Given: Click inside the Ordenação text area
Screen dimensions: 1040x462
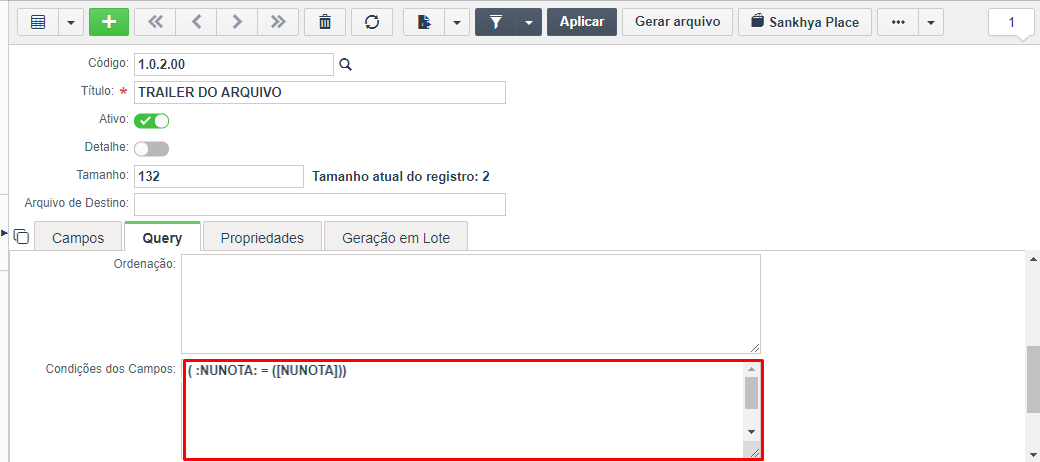Looking at the screenshot, I should [471, 304].
